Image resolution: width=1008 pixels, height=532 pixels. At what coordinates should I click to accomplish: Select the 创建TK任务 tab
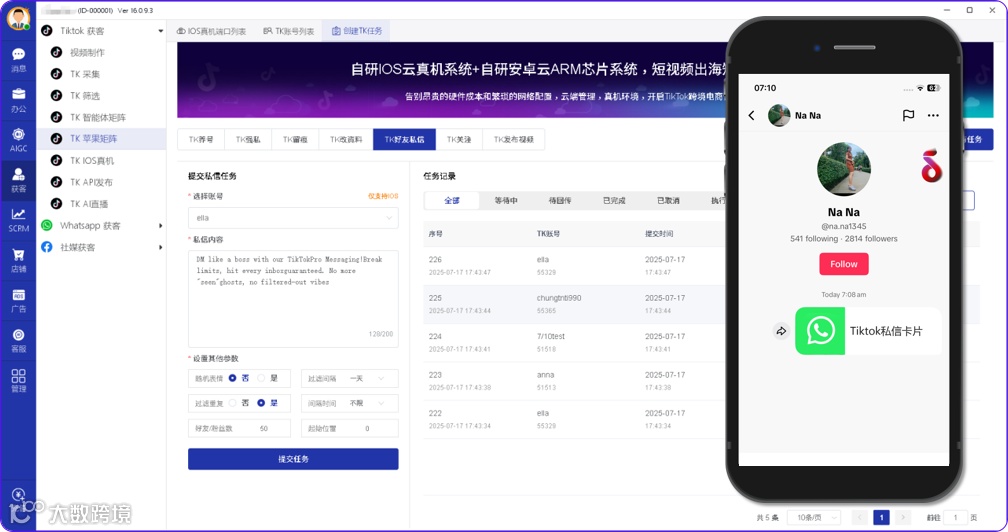pos(357,31)
